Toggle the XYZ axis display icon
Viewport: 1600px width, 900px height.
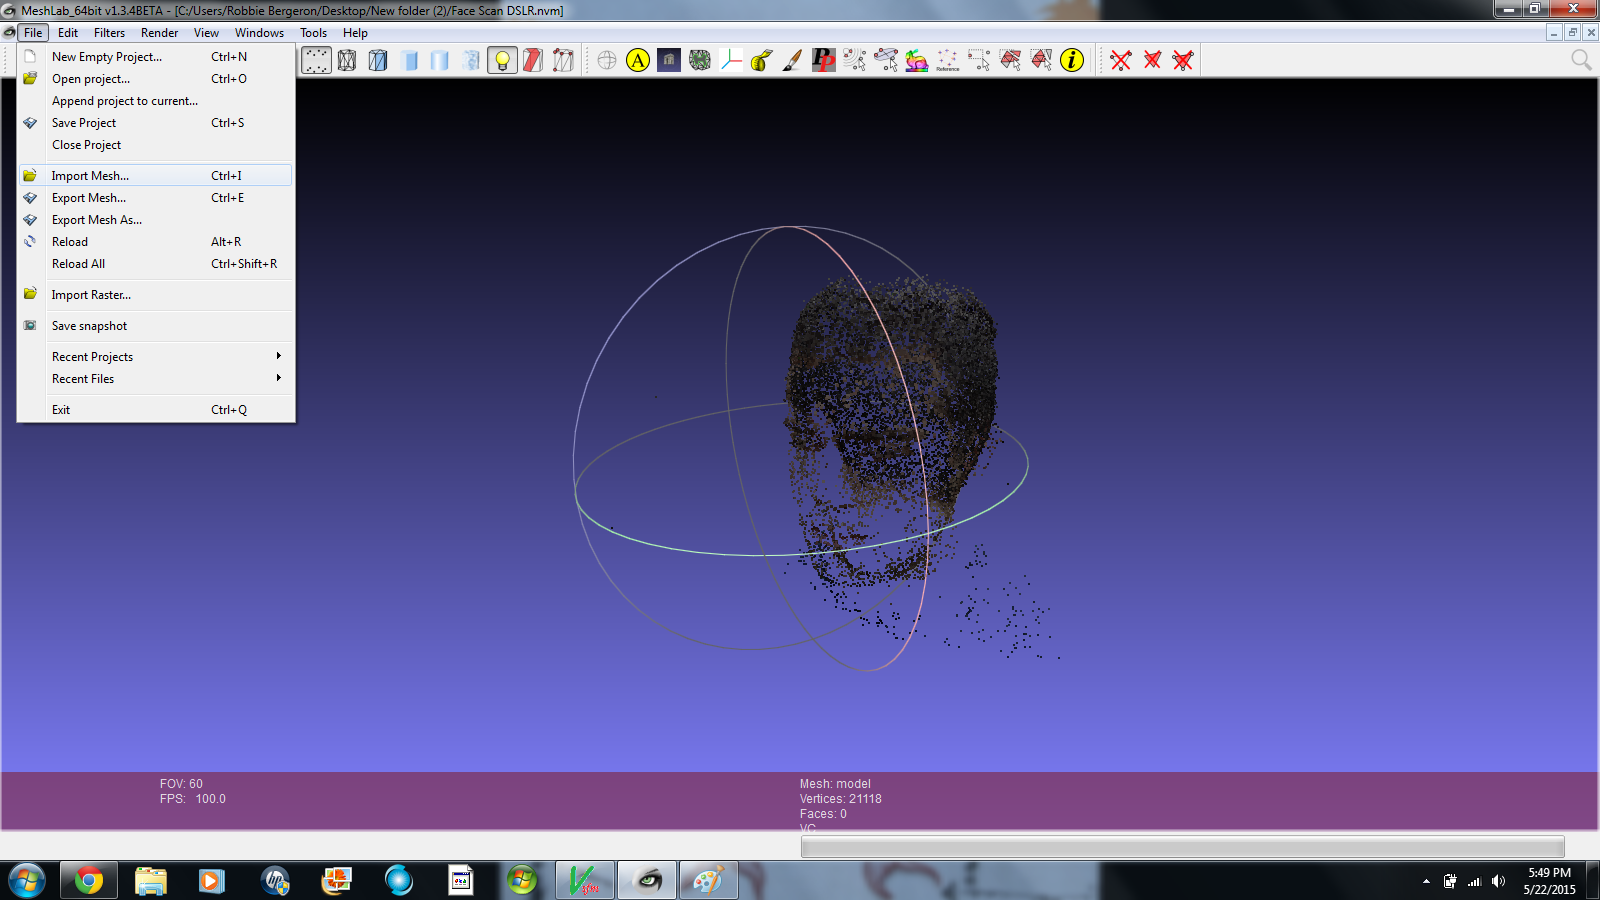731,60
